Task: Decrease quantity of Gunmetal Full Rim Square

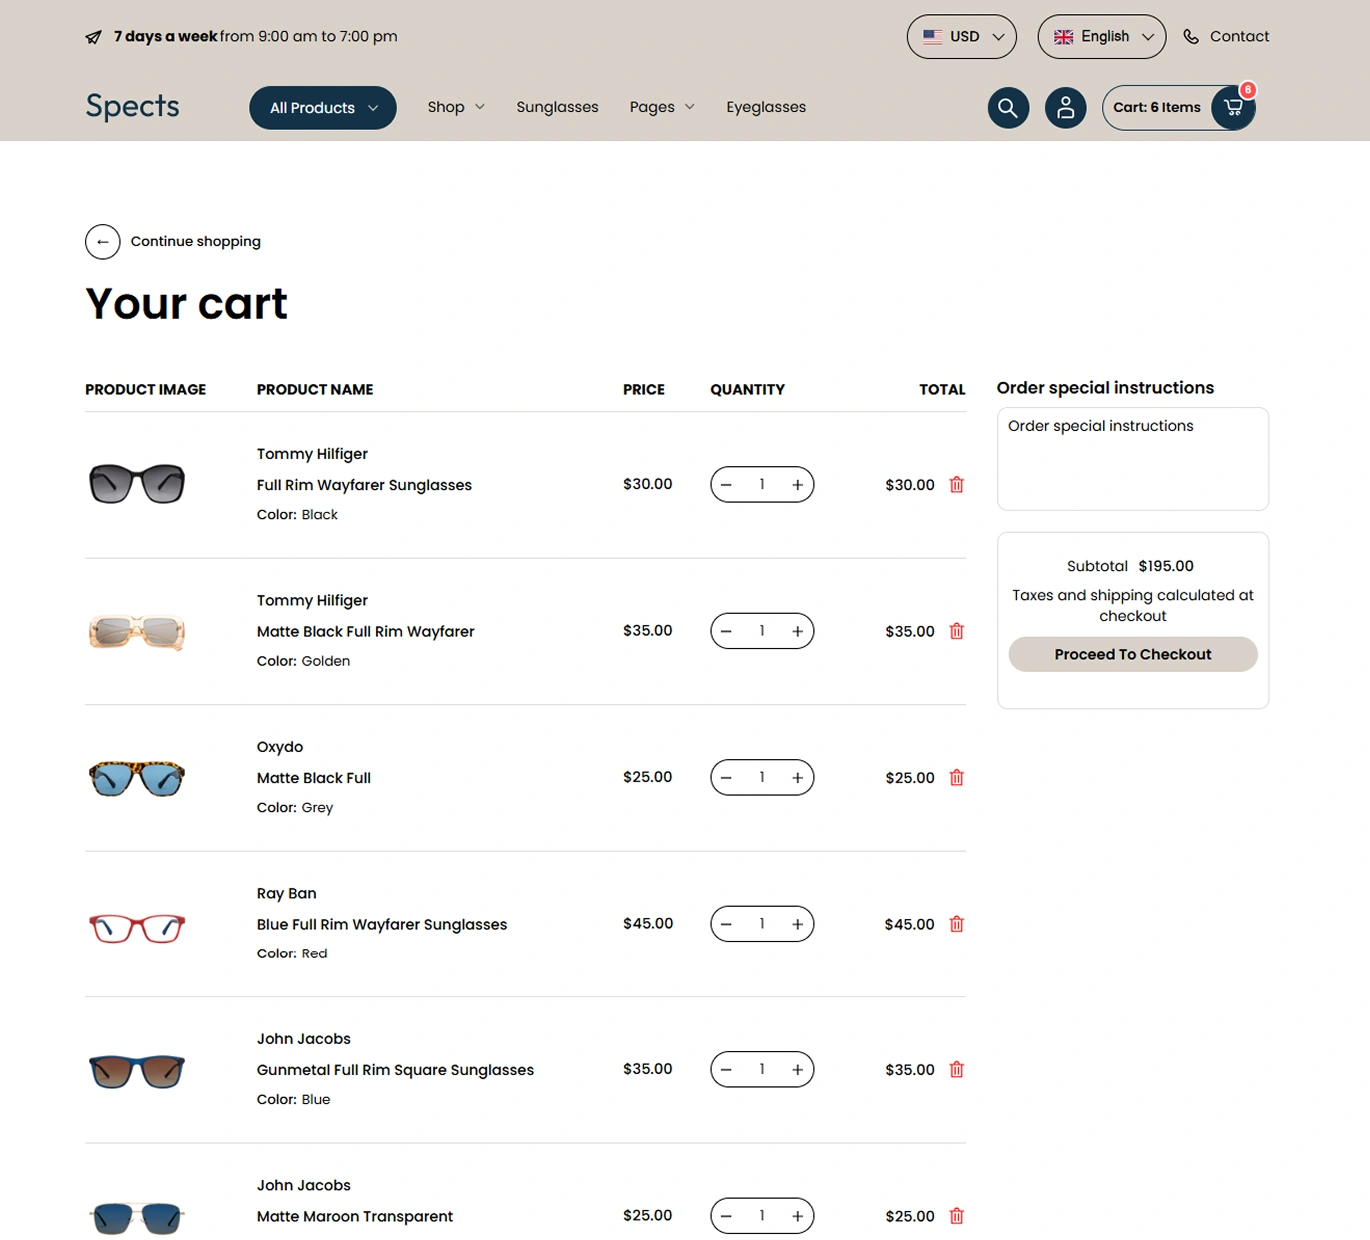Action: (727, 1070)
